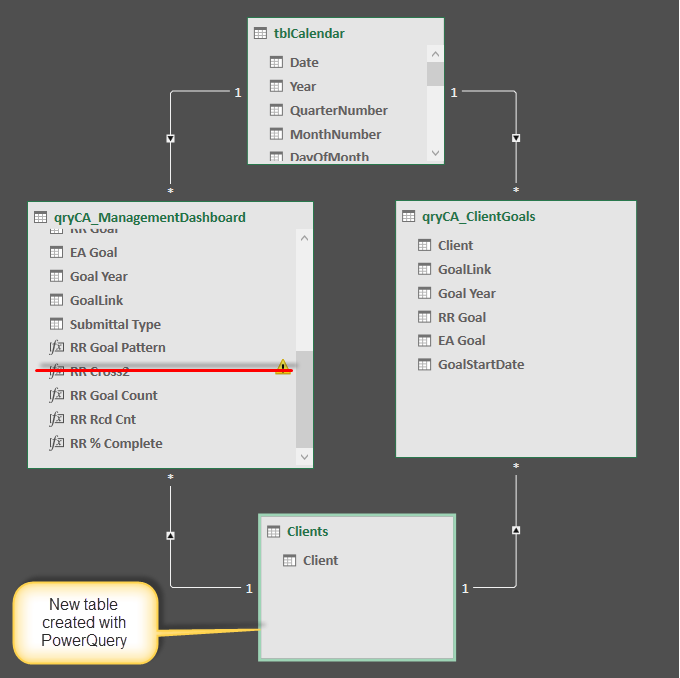Click the GoalLink column icon in ClientGoals
The width and height of the screenshot is (680, 678).
click(424, 269)
